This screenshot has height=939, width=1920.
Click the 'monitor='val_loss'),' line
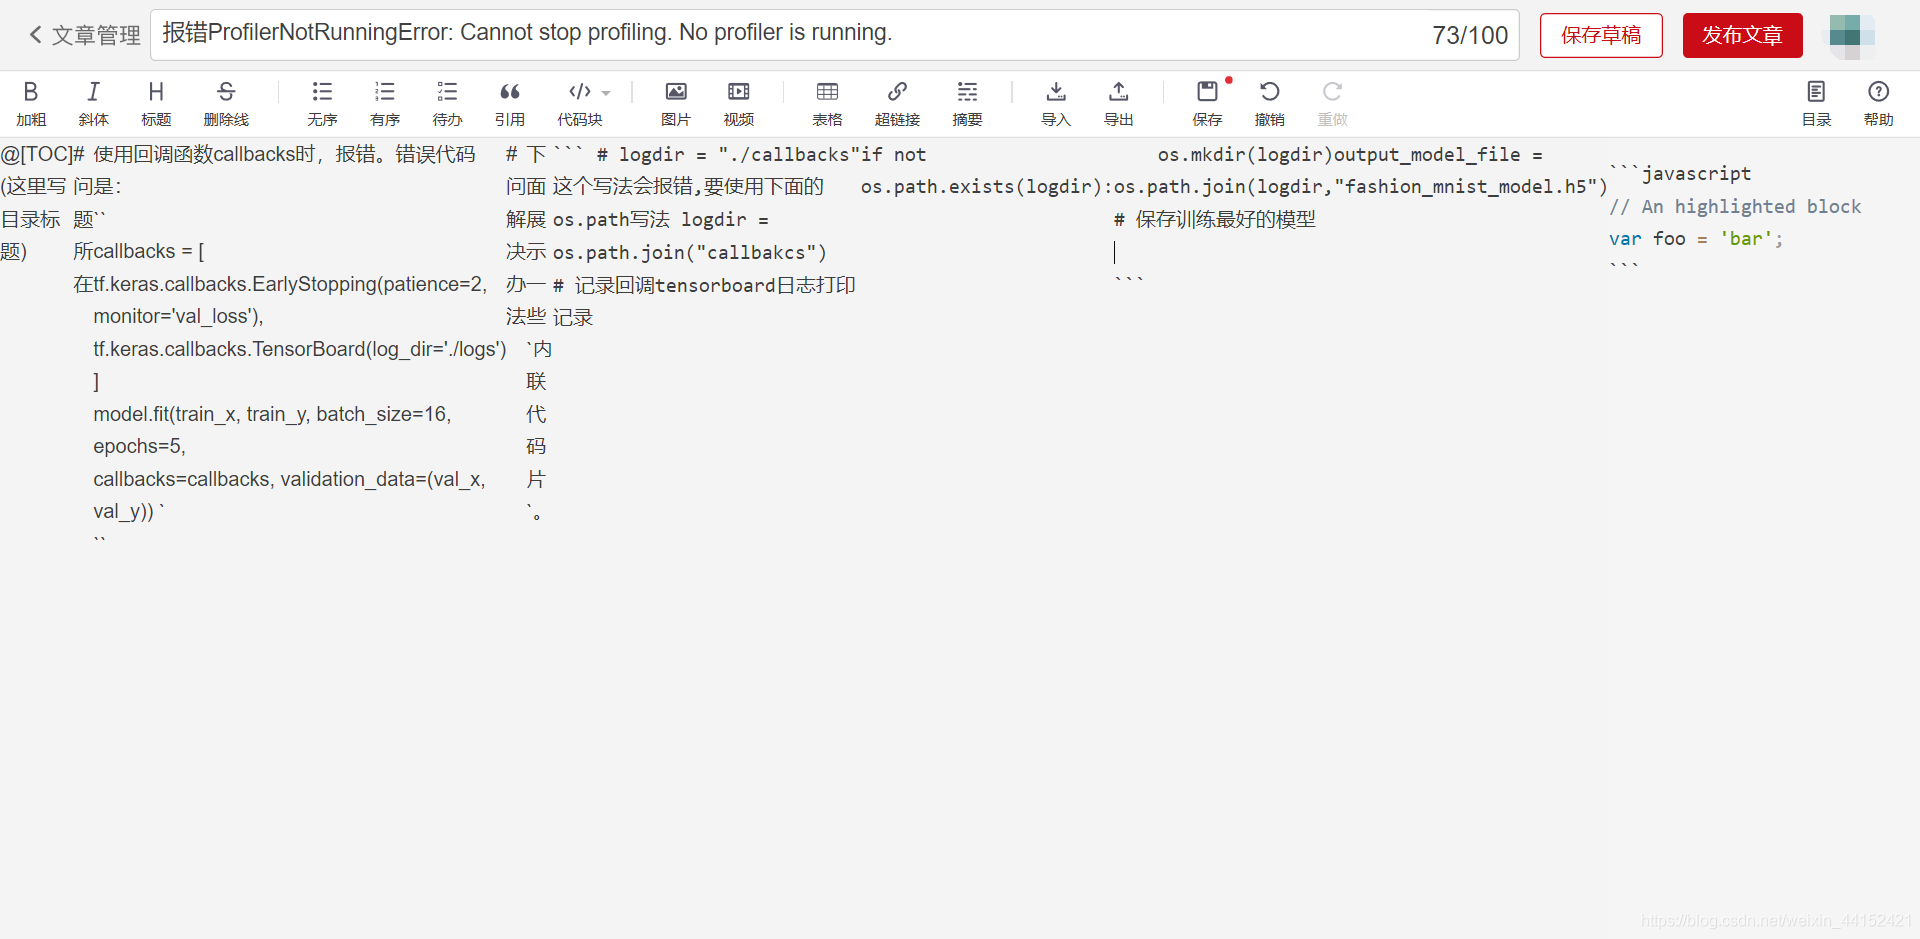pos(178,316)
